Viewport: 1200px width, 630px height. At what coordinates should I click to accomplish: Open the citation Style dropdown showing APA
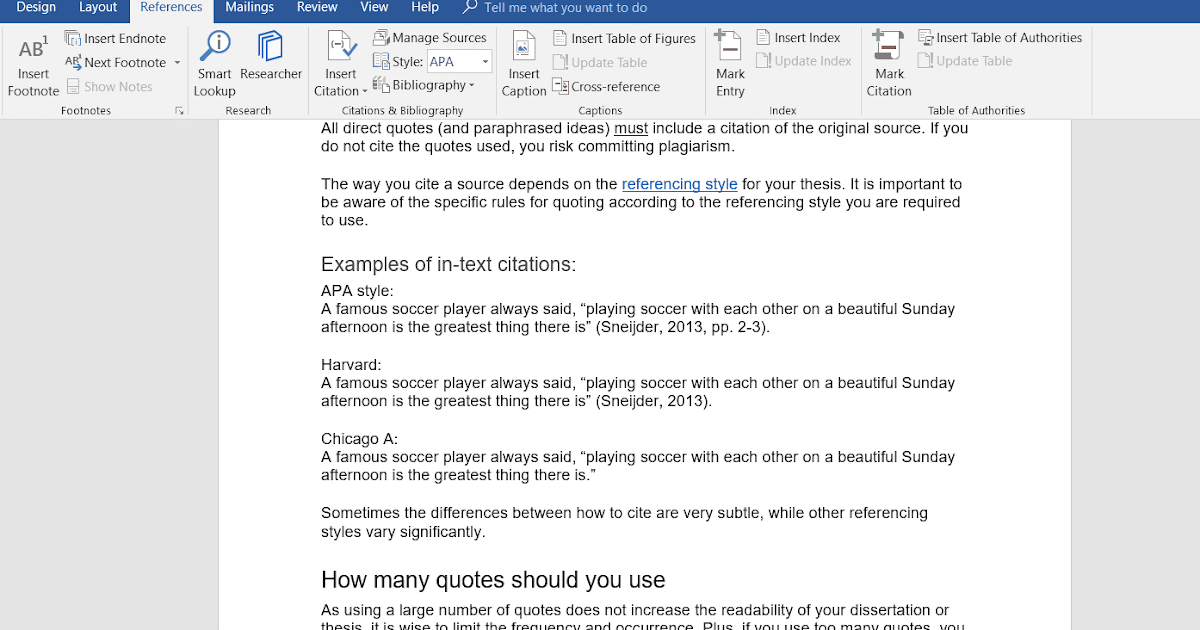(x=459, y=62)
